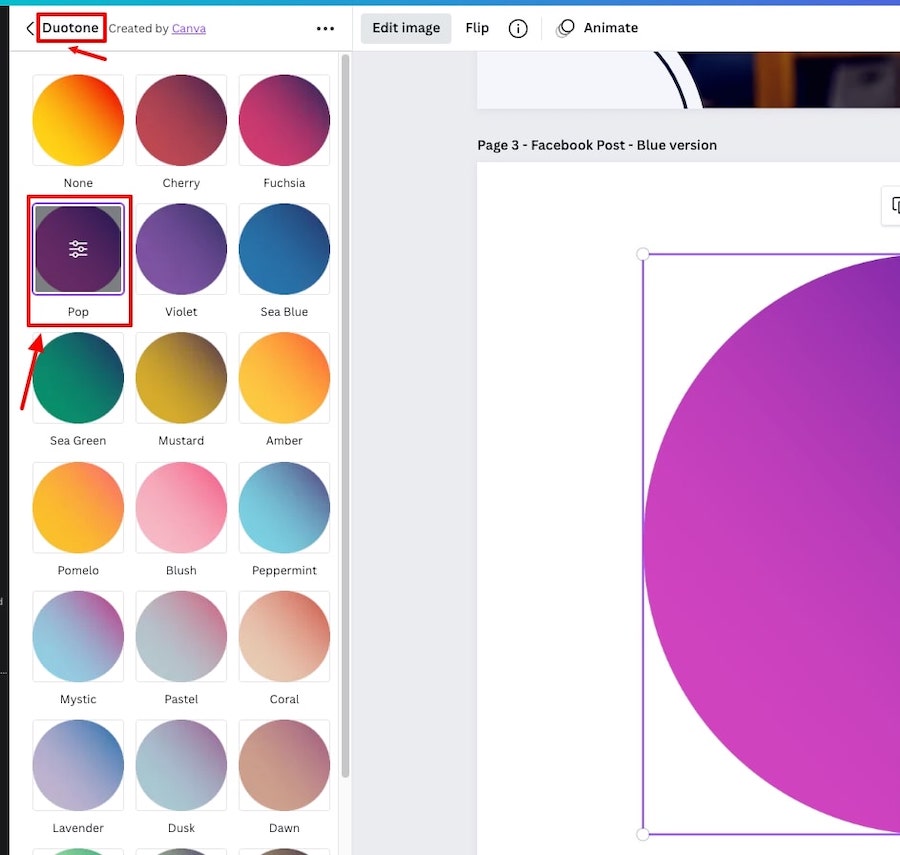Image resolution: width=900 pixels, height=855 pixels.
Task: Open the image info icon
Action: (518, 28)
